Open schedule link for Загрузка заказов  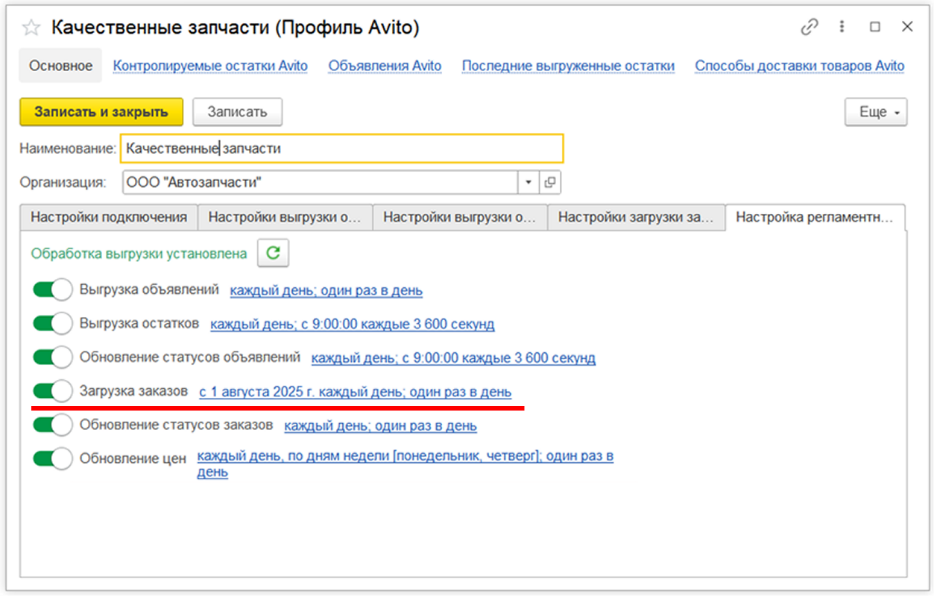[x=355, y=392]
